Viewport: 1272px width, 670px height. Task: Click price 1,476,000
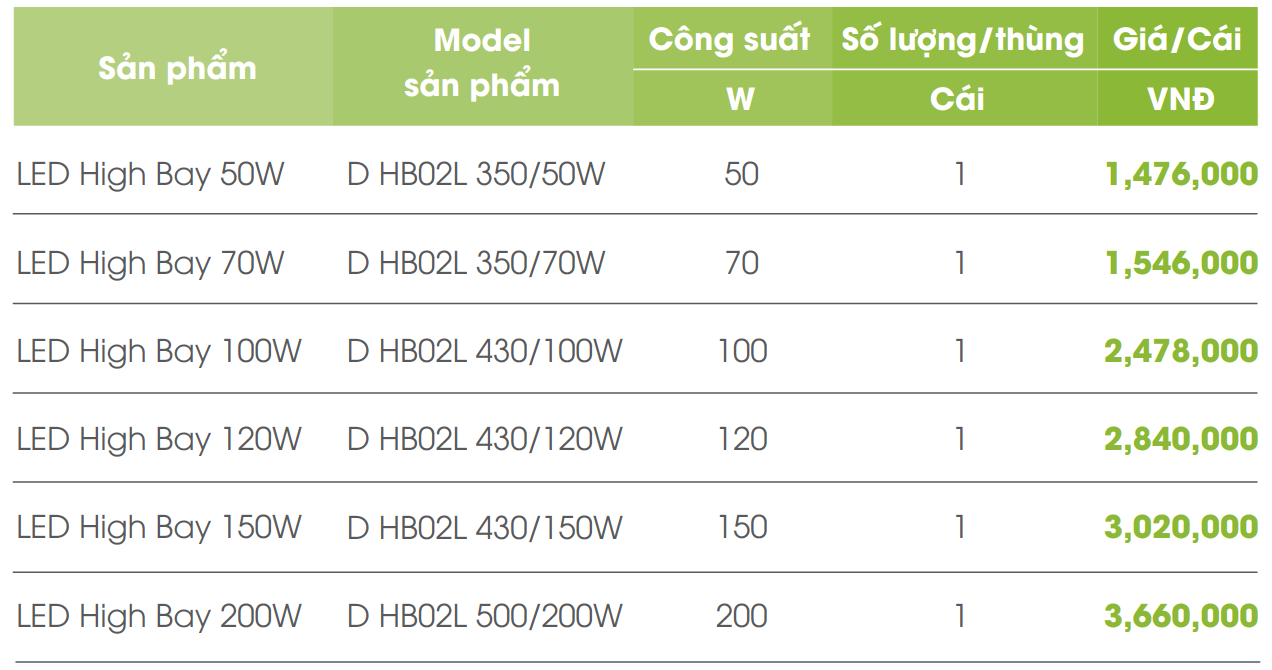pos(1181,175)
